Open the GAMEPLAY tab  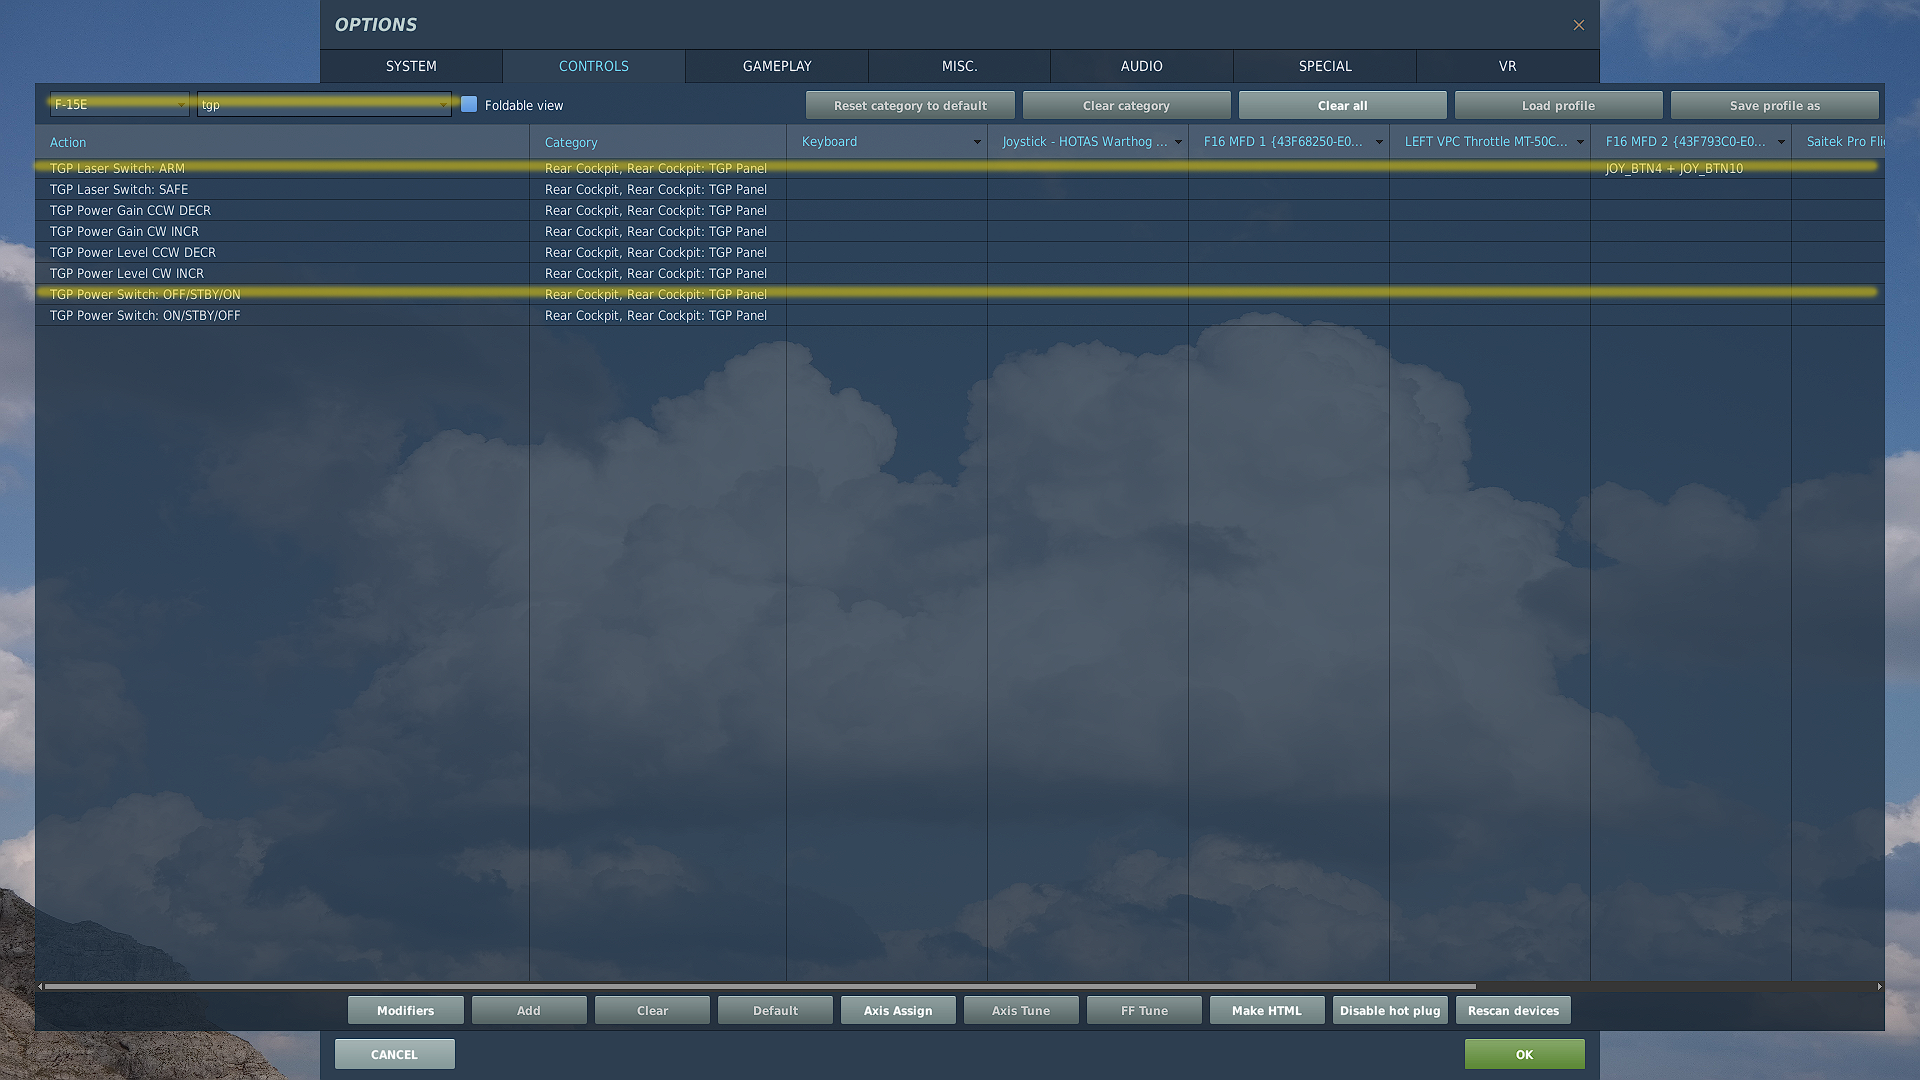[777, 66]
